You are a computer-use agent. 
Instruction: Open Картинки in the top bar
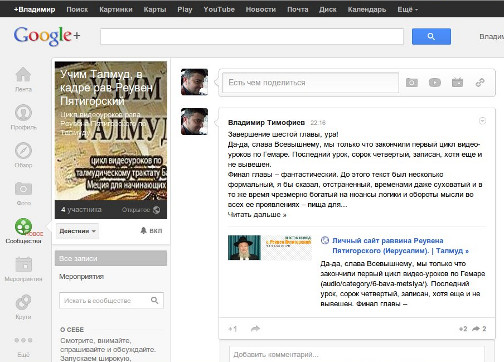click(116, 9)
